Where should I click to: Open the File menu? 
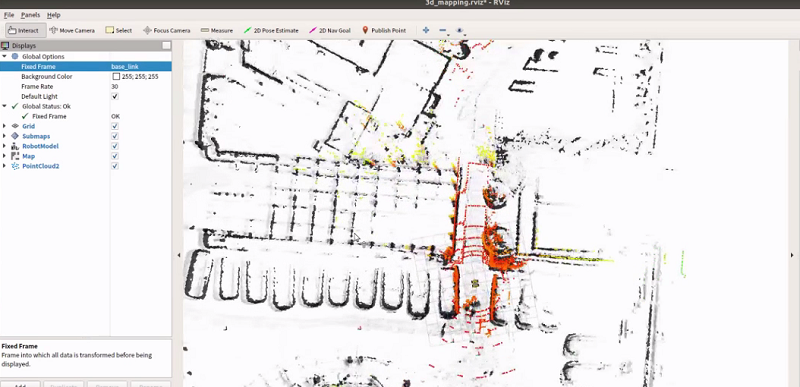(9, 15)
